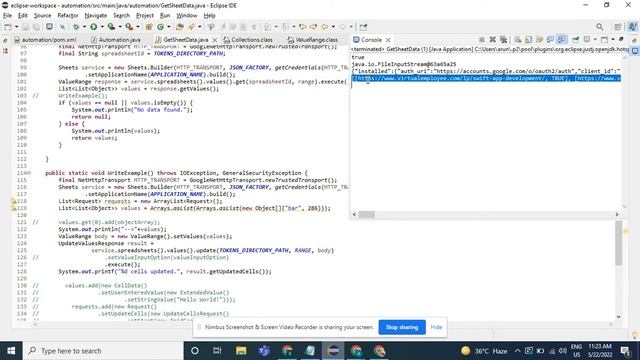Open Microsoft Teams from the taskbar
The image size is (640, 360).
tap(264, 351)
